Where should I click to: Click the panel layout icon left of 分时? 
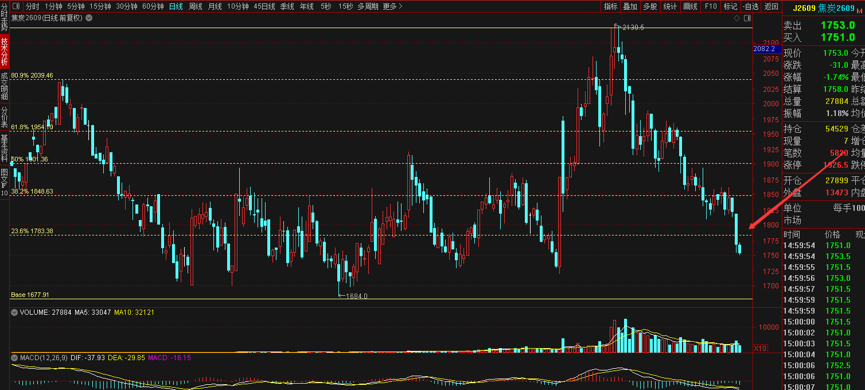(x=15, y=7)
